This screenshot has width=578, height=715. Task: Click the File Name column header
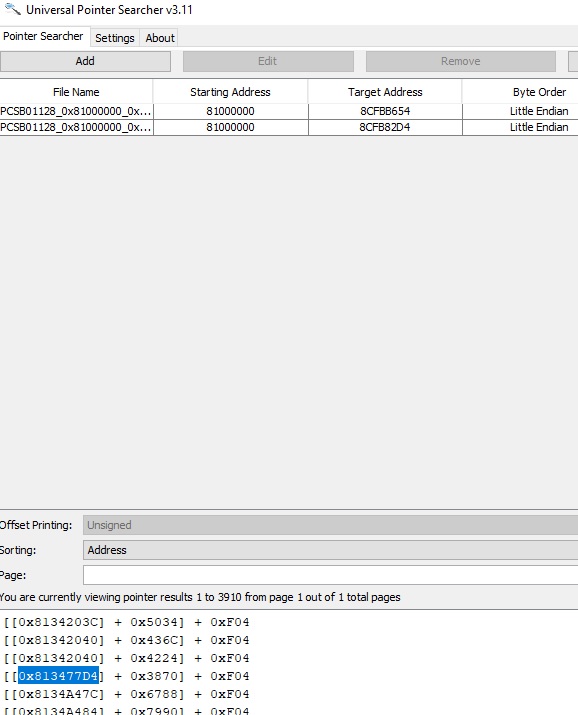[76, 92]
